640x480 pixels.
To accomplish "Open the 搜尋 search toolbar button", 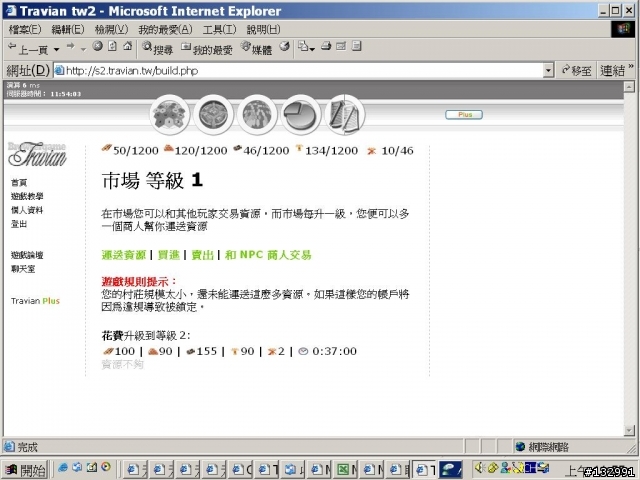I will [x=158, y=49].
